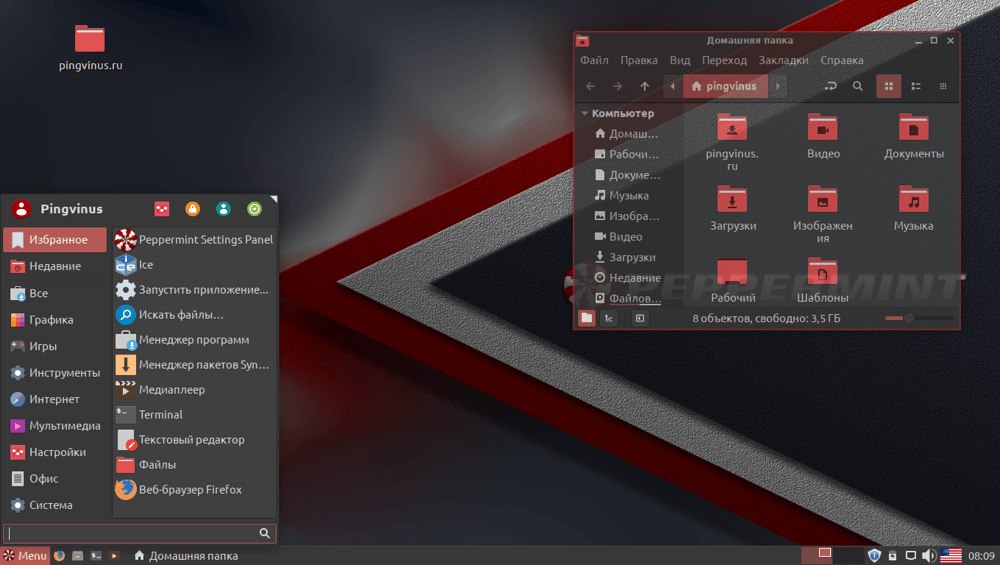Click the green logout icon in menu

(254, 209)
